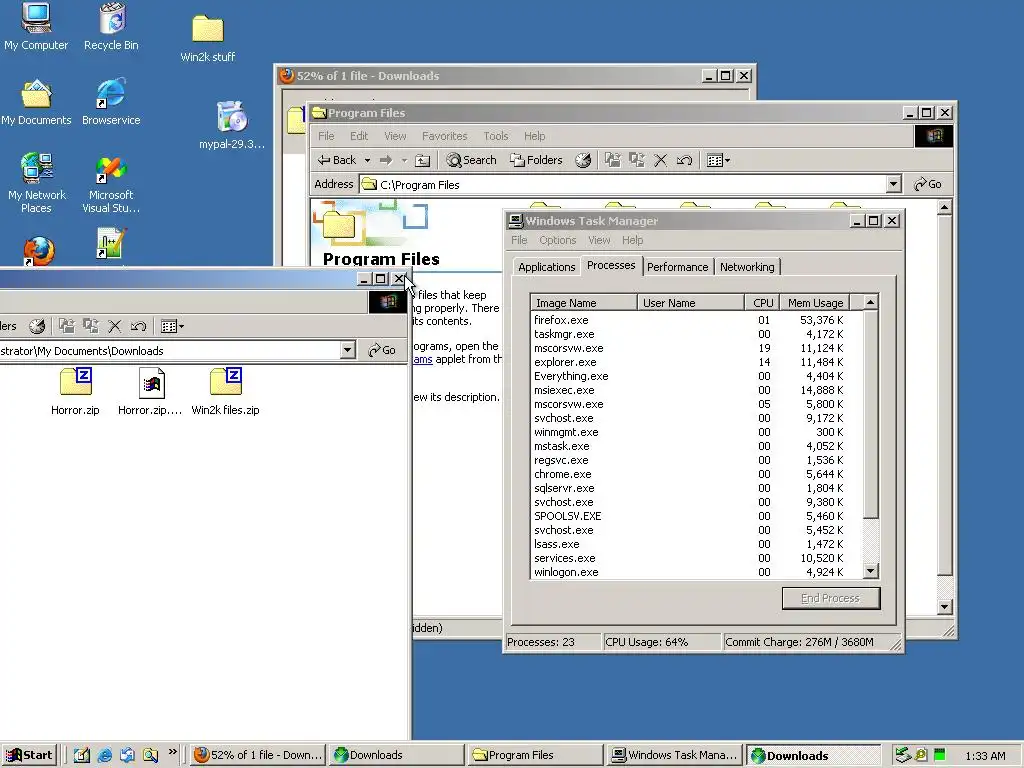The height and width of the screenshot is (768, 1024).
Task: Select the Firefox desktop shortcut
Action: click(39, 251)
